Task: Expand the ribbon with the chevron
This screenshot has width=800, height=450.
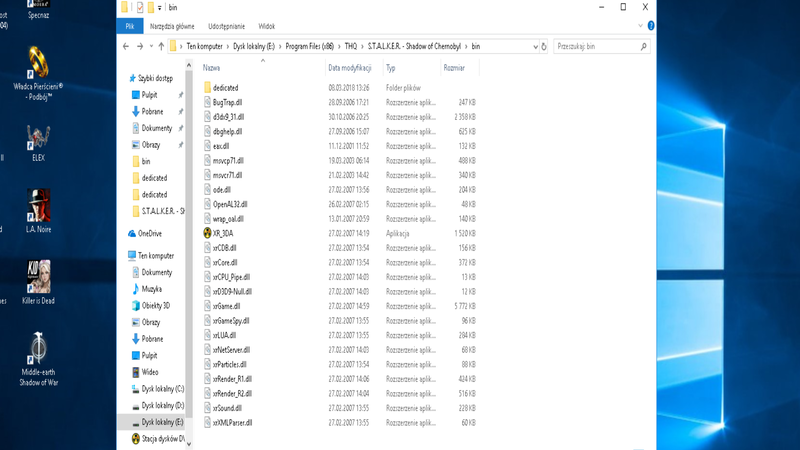Action: pyautogui.click(x=640, y=26)
